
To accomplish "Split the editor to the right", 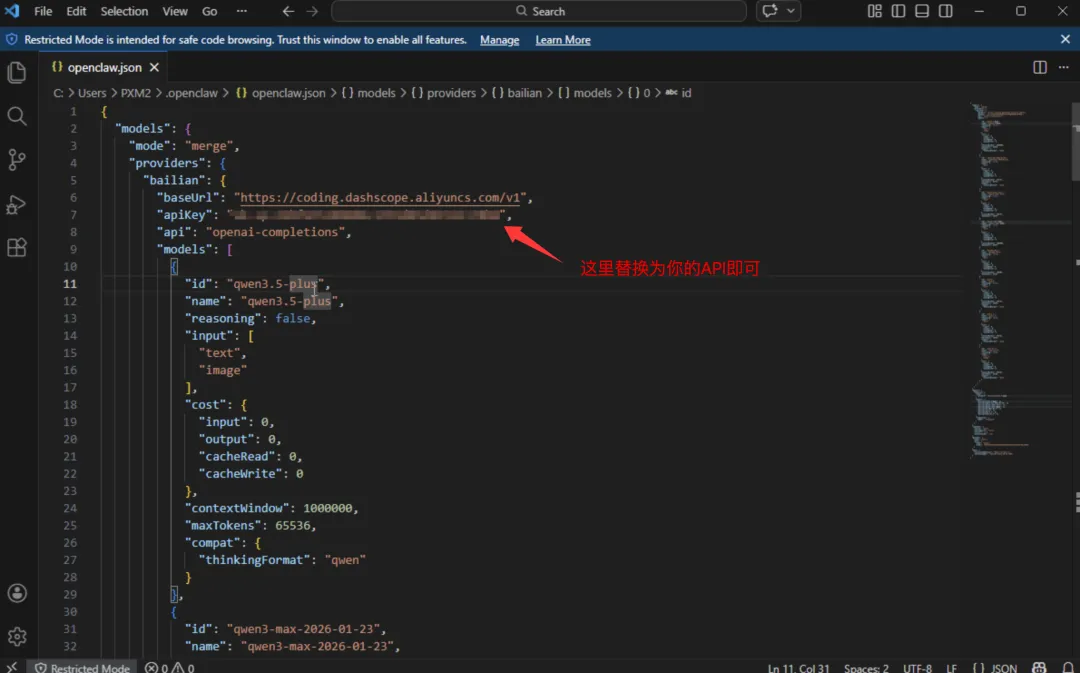I will coord(1040,67).
